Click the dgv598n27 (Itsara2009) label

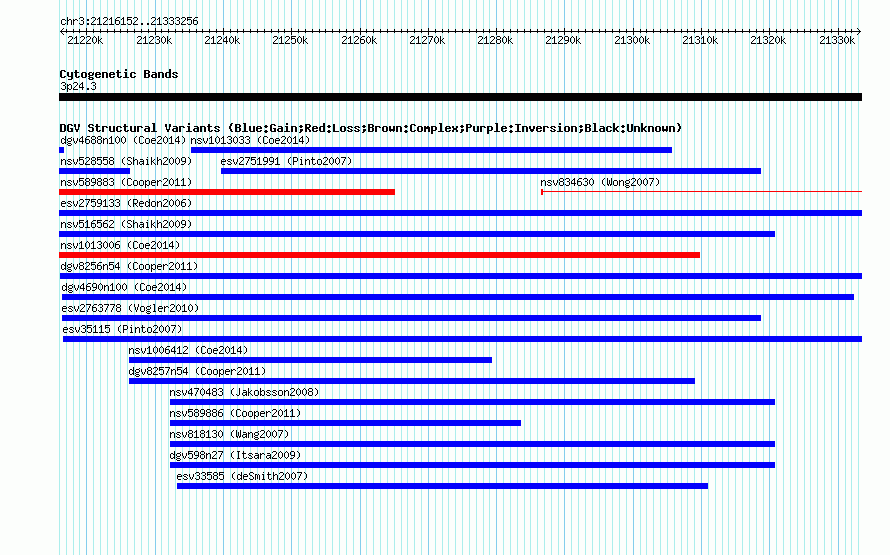click(235, 455)
